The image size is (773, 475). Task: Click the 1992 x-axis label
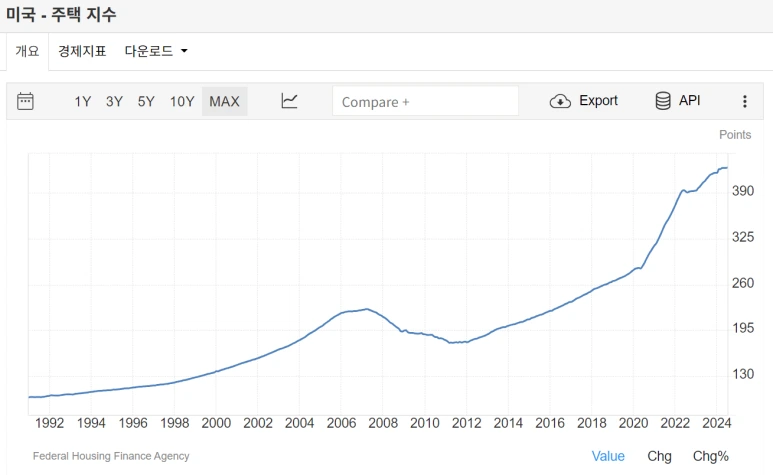click(50, 423)
